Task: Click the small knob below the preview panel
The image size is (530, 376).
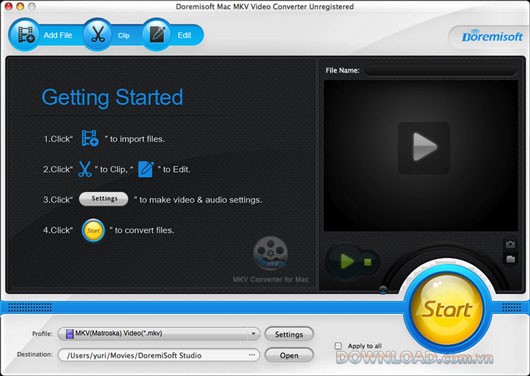Action: tap(383, 290)
